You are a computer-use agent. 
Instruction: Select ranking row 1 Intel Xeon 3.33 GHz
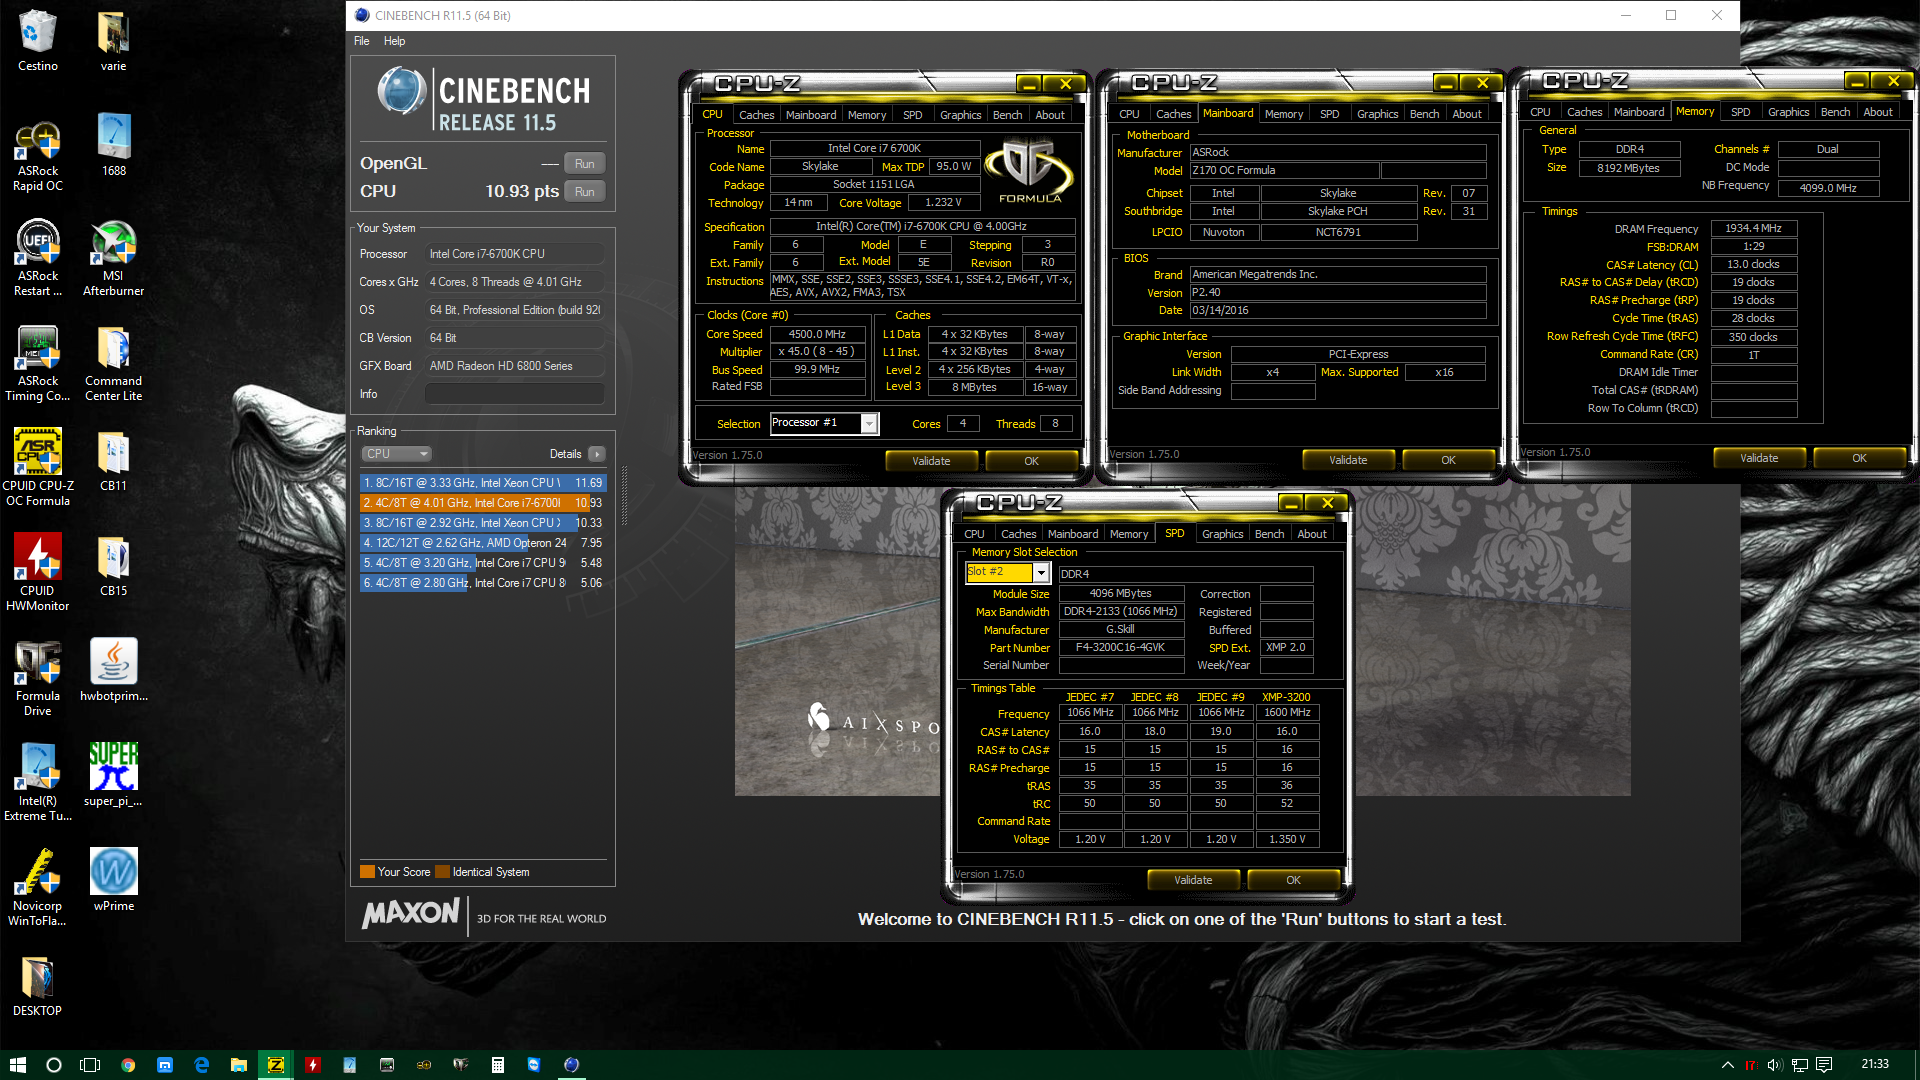point(483,483)
